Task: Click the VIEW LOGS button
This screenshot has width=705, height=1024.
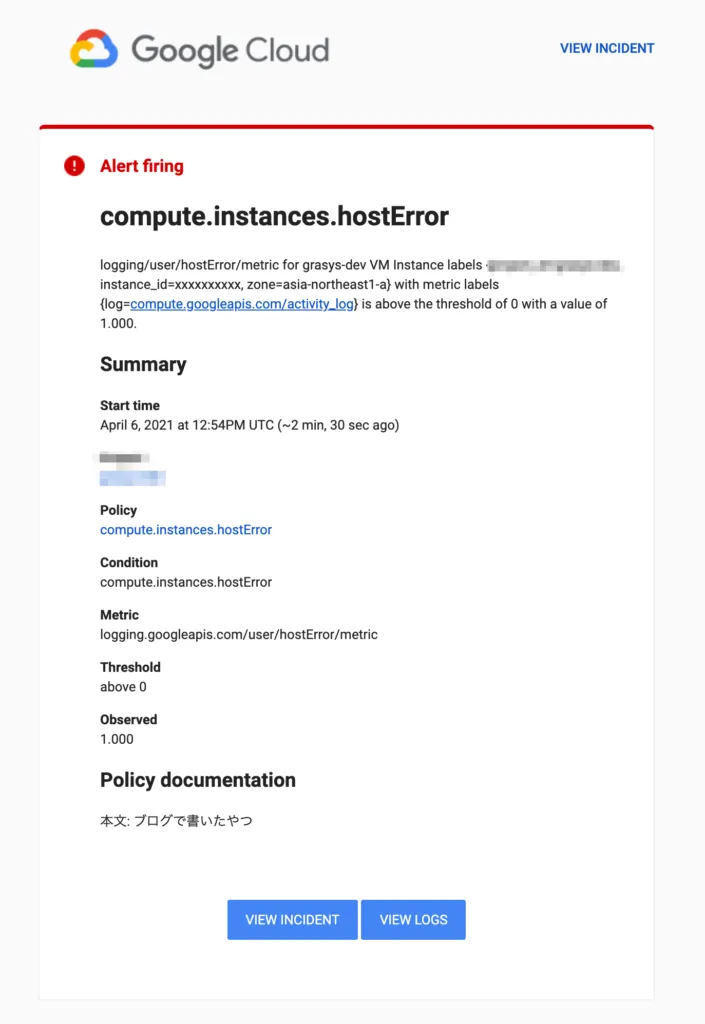Action: (413, 920)
